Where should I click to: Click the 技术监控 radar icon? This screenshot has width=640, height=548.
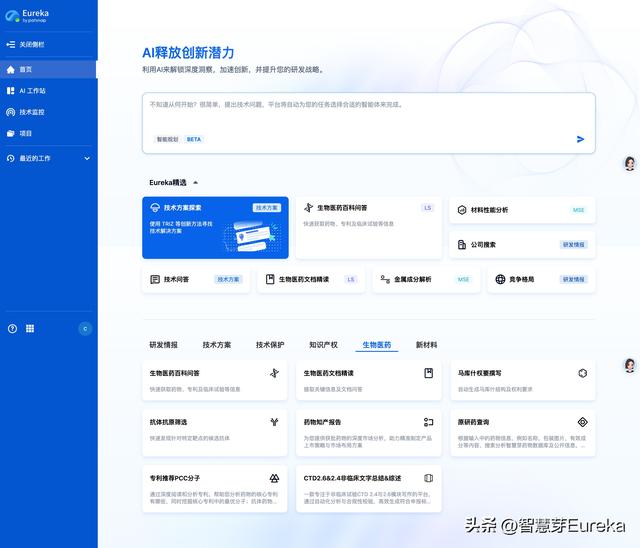[x=11, y=112]
